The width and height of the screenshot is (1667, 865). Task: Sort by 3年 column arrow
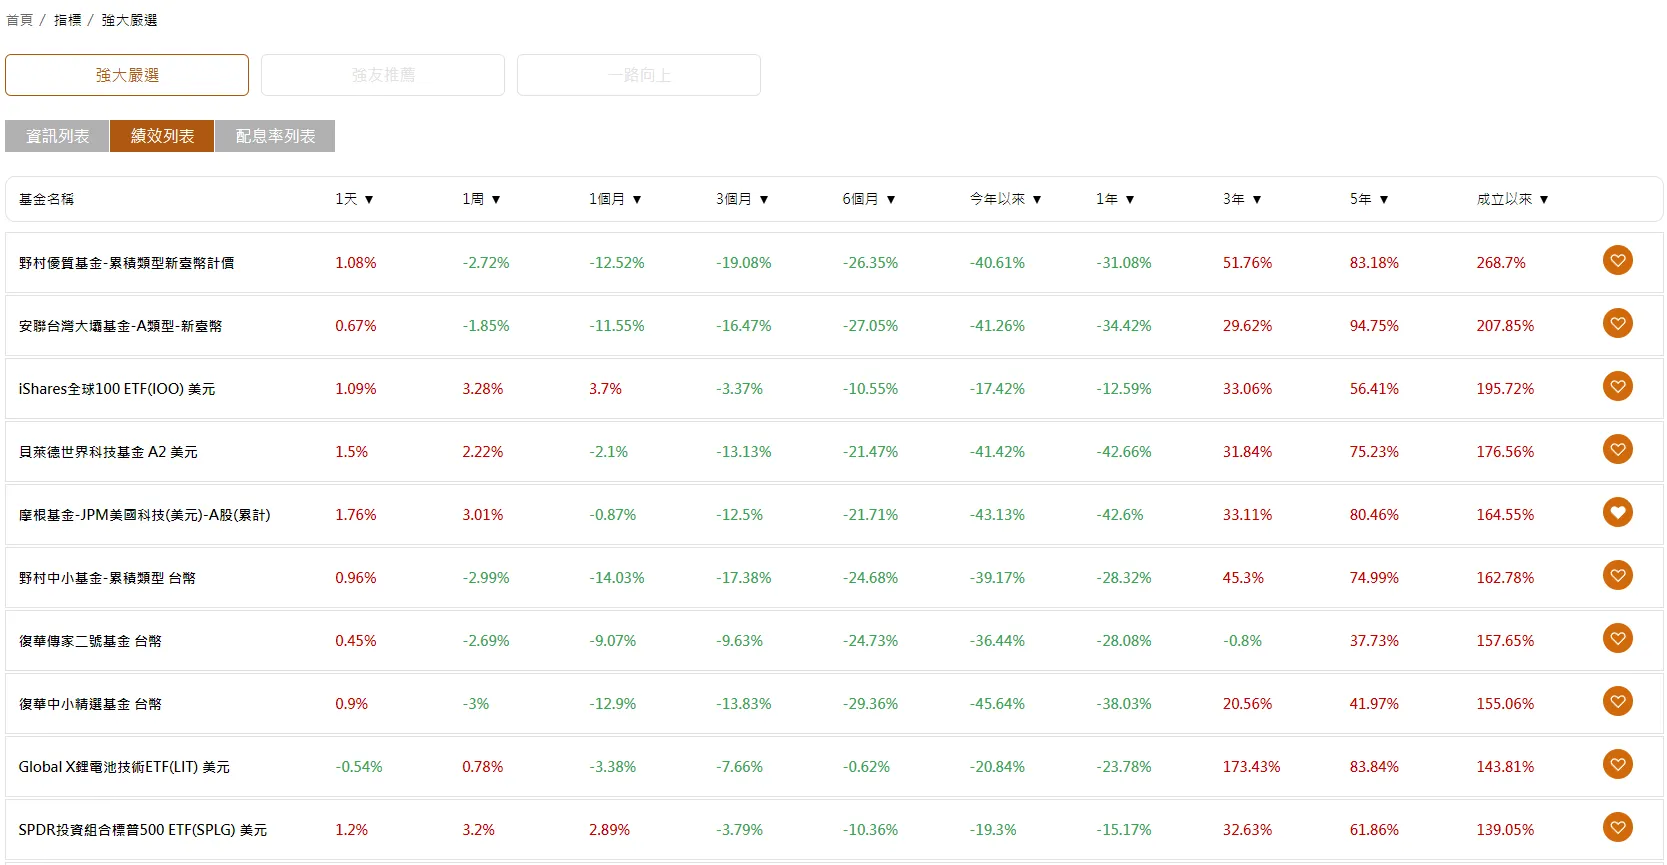pos(1257,200)
